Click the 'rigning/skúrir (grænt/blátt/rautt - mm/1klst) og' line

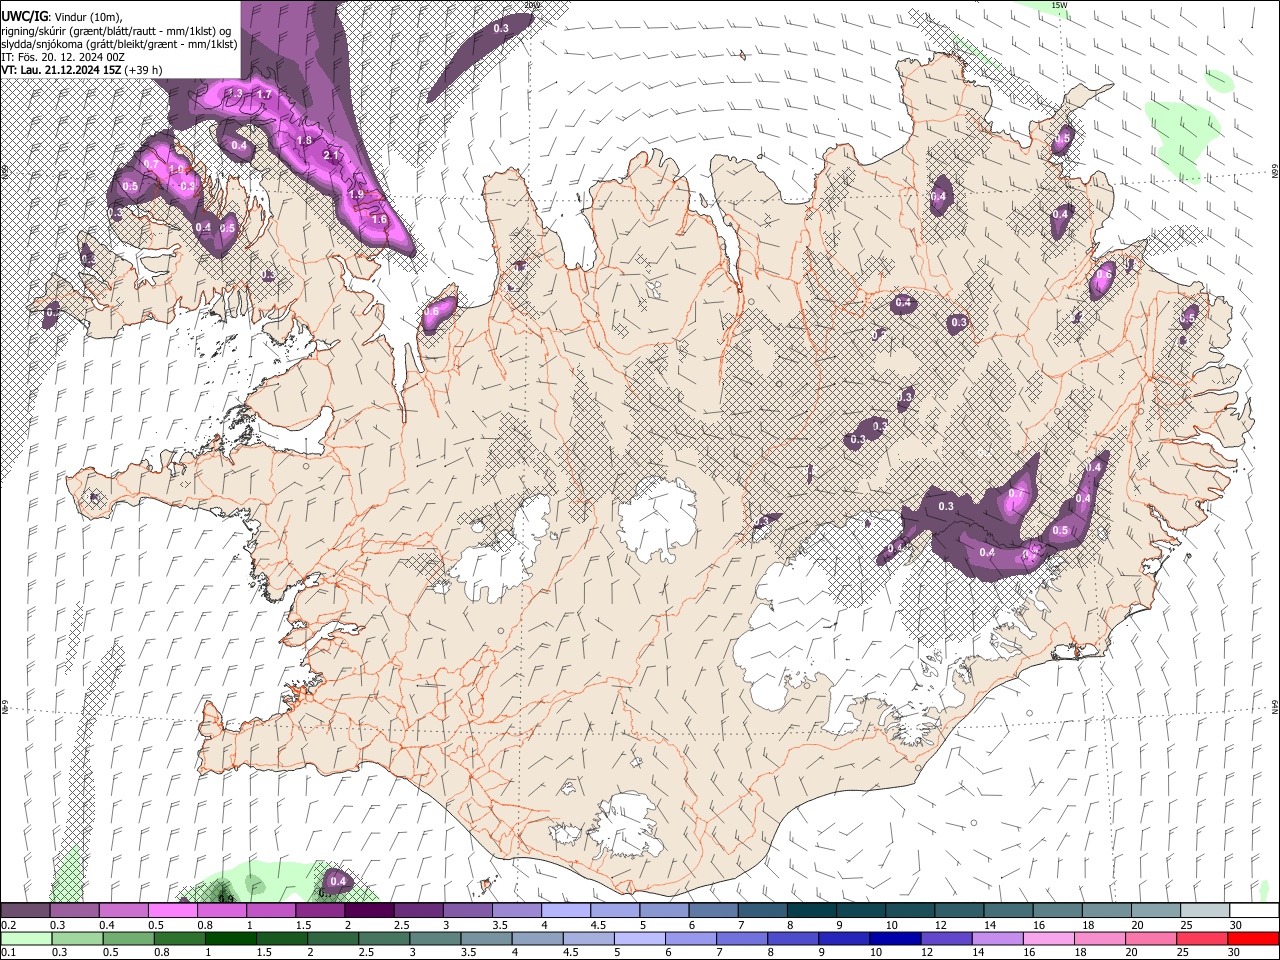[116, 30]
